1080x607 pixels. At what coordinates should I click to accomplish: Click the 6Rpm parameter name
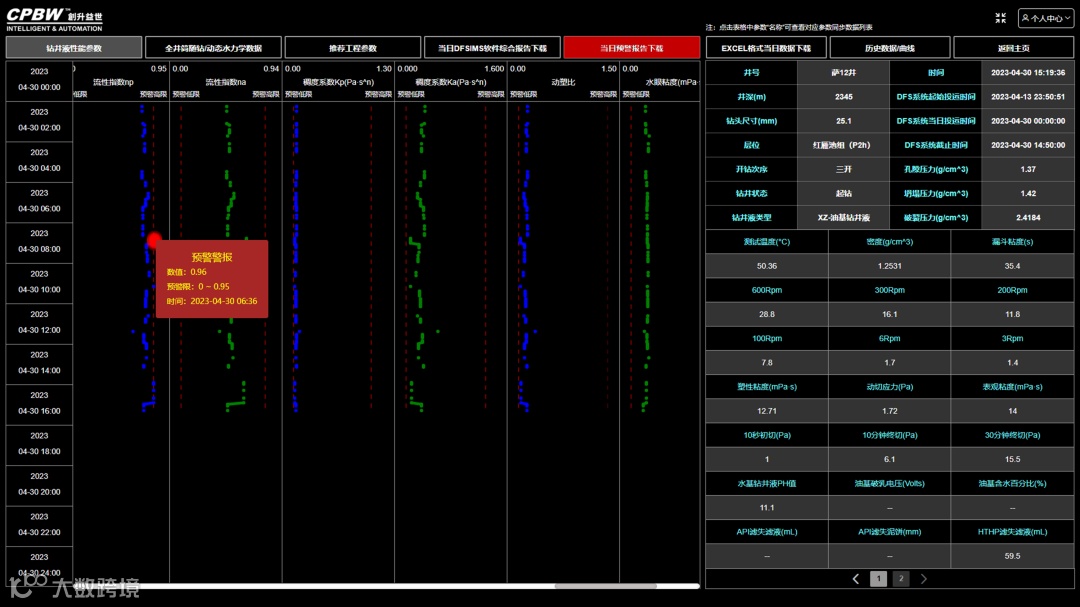click(890, 338)
